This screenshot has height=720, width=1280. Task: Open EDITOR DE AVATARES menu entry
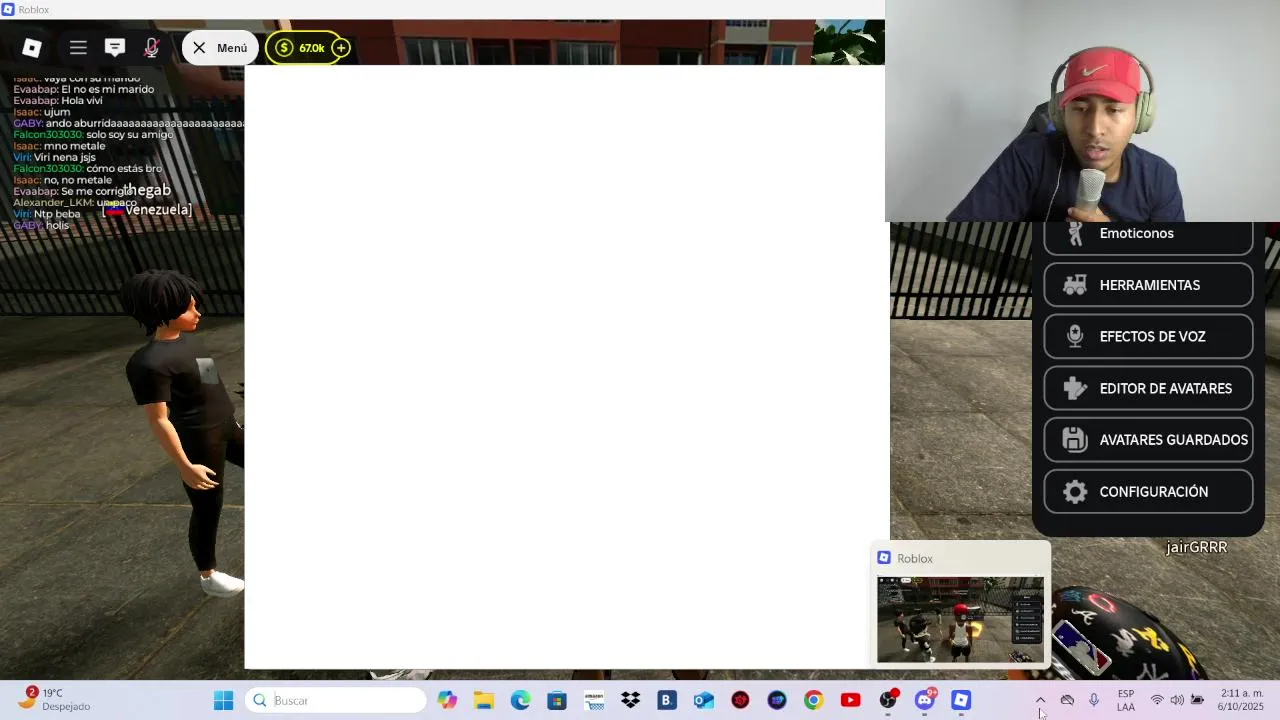pyautogui.click(x=1148, y=389)
